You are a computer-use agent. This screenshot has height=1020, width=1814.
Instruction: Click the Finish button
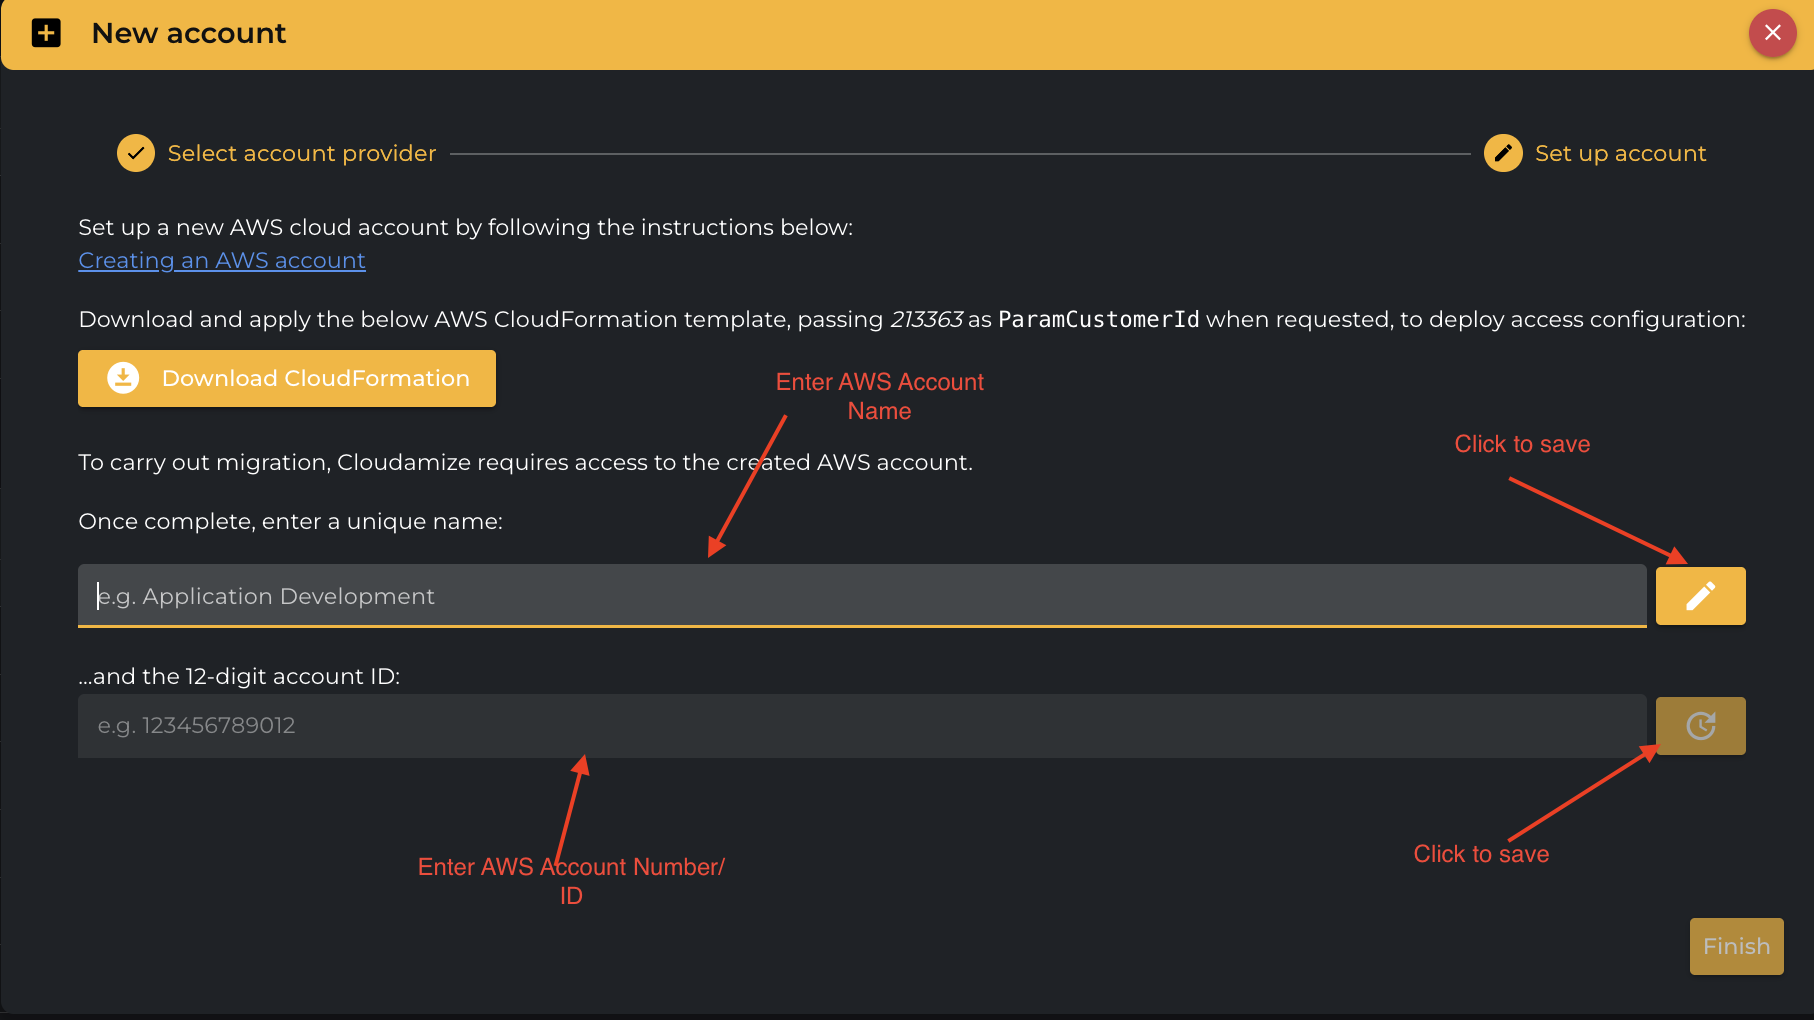(x=1736, y=946)
